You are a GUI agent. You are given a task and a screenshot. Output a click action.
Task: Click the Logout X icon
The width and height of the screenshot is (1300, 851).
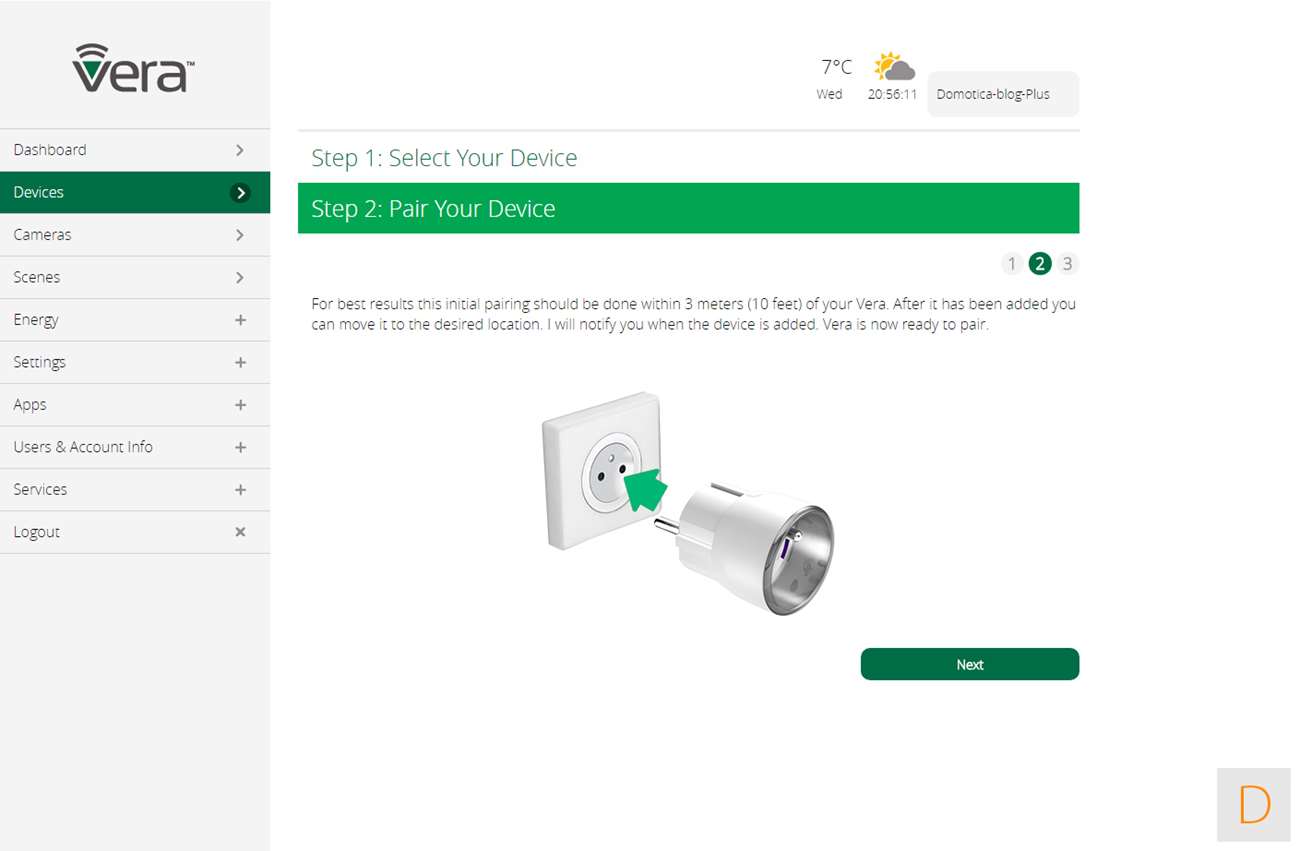click(240, 532)
